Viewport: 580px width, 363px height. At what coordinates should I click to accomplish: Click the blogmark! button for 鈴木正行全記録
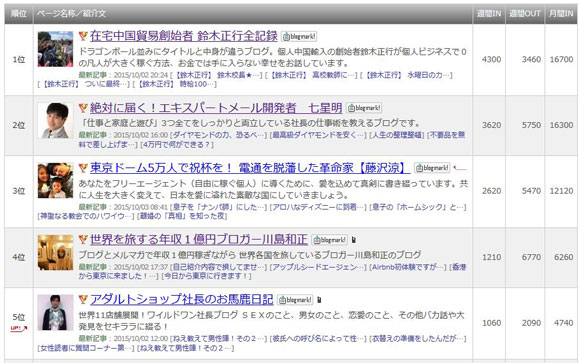[299, 36]
